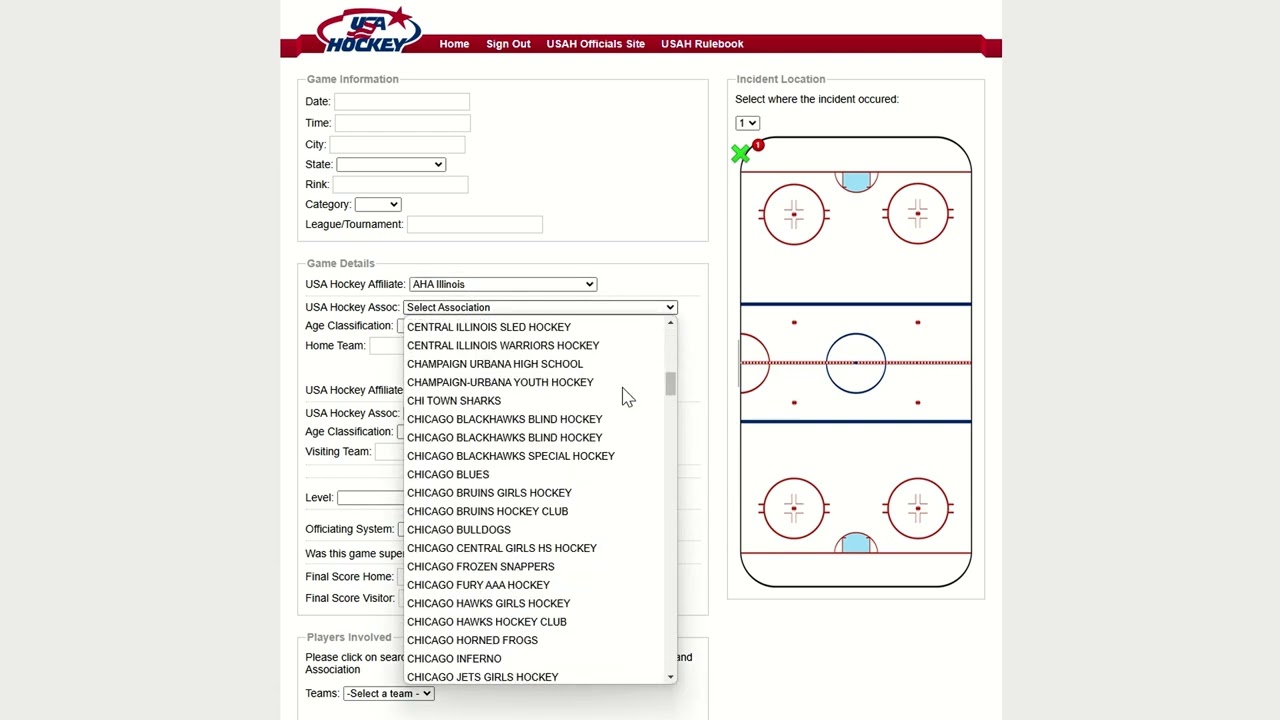The width and height of the screenshot is (1280, 720).
Task: Click the League/Tournament input field
Action: click(x=475, y=224)
